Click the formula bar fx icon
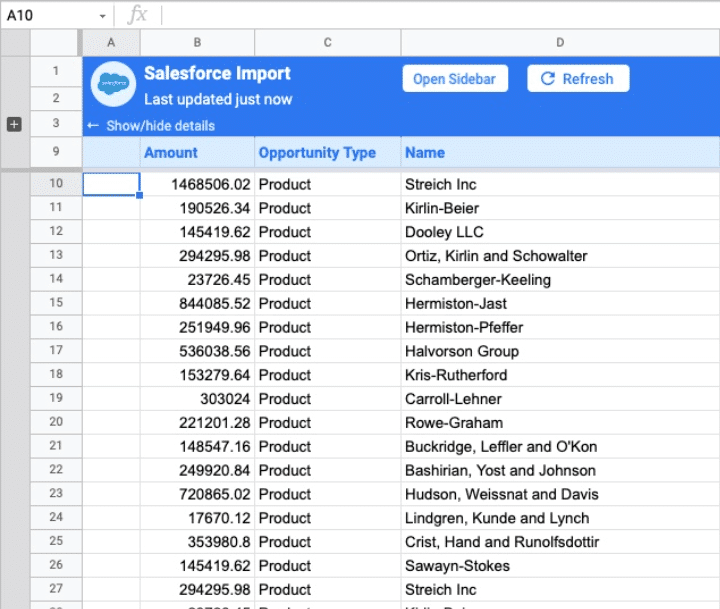Image resolution: width=720 pixels, height=609 pixels. pyautogui.click(x=137, y=15)
